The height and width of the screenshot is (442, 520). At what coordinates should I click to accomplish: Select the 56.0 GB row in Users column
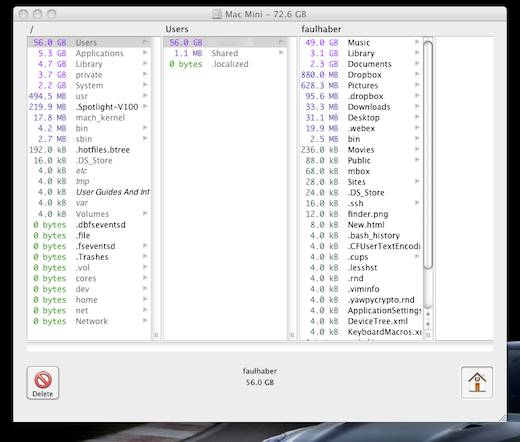tap(225, 42)
